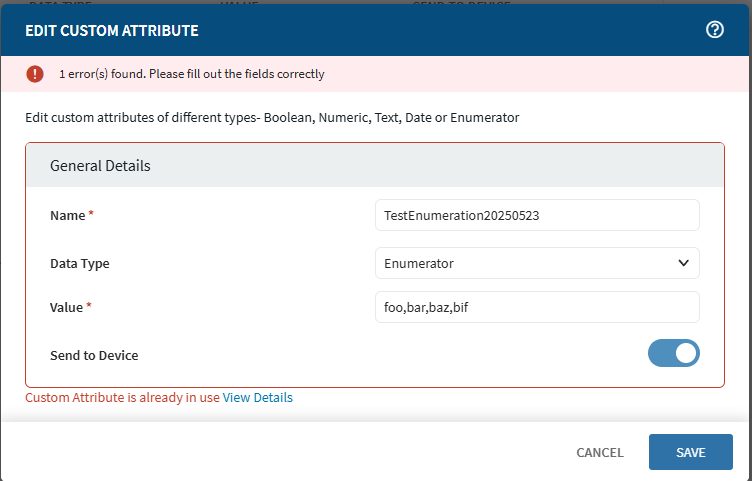Toggle the Send to Device switch
Image resolution: width=752 pixels, height=481 pixels.
(673, 353)
